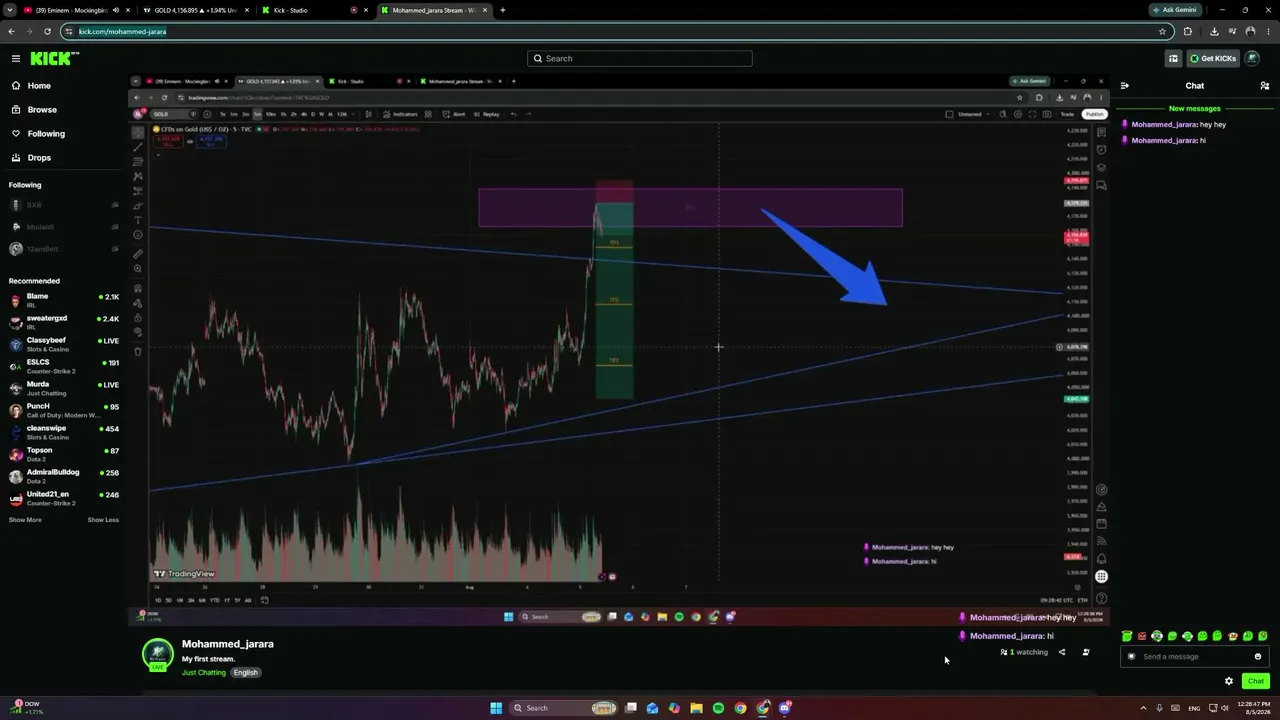Open the icon left of Get KICKs
1280x720 pixels.
pos(1173,58)
